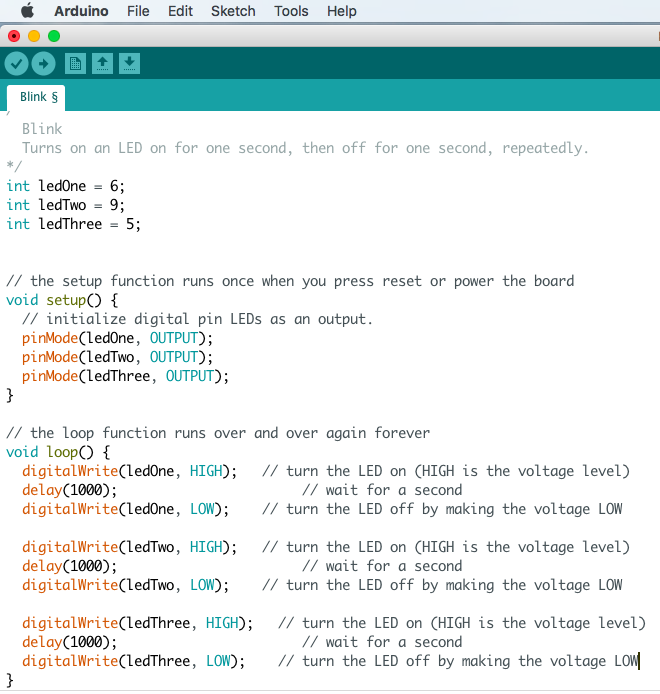Maximize the window with the green button

coord(54,36)
